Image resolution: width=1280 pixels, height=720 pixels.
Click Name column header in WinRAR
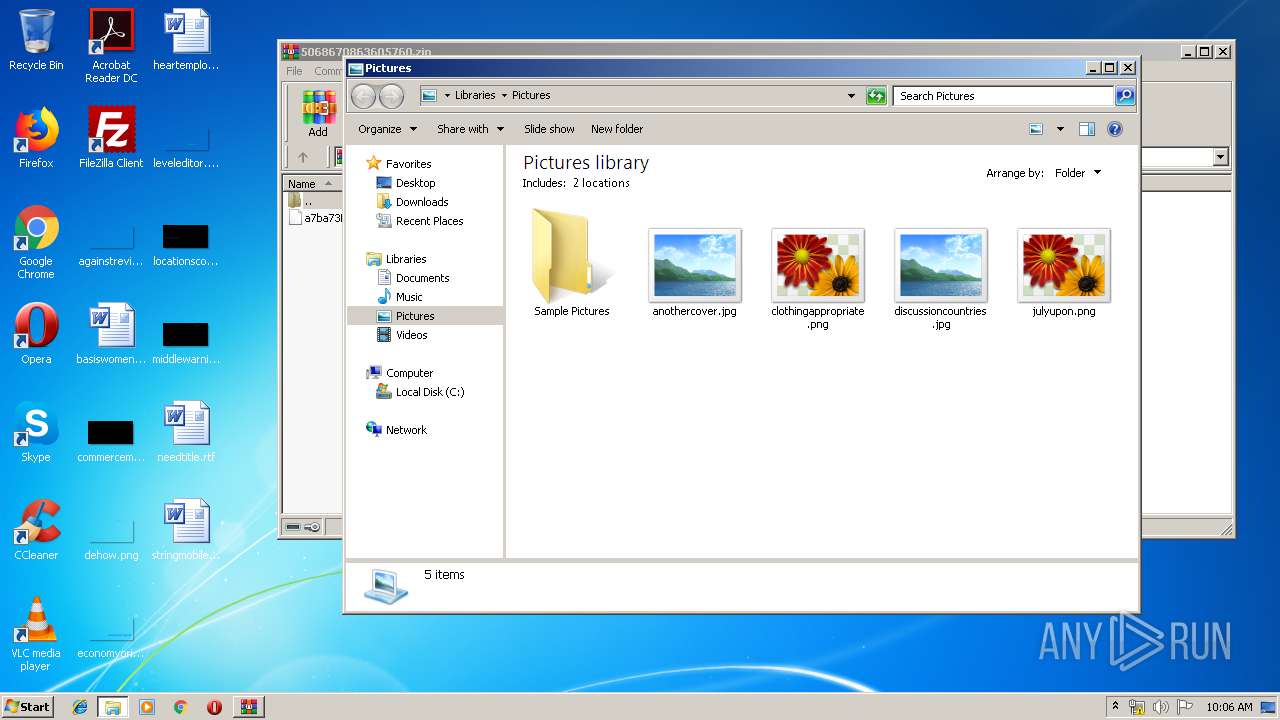312,184
